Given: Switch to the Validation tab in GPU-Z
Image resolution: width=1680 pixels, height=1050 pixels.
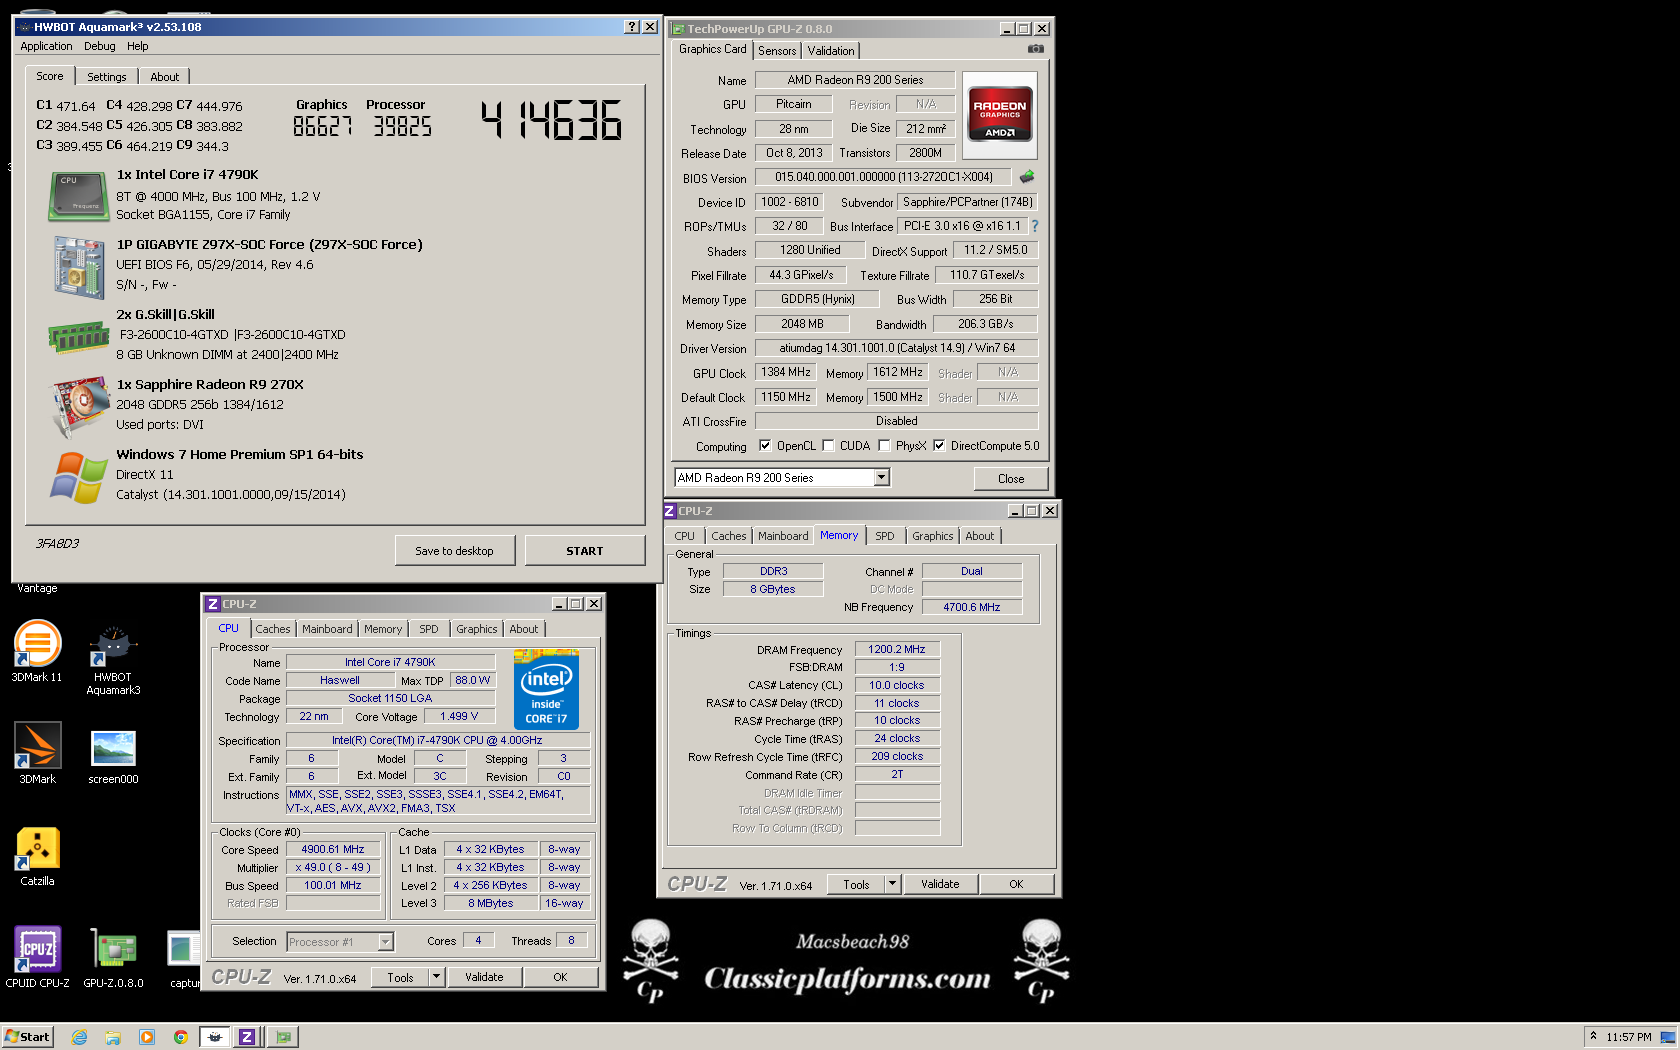Looking at the screenshot, I should click(x=831, y=51).
